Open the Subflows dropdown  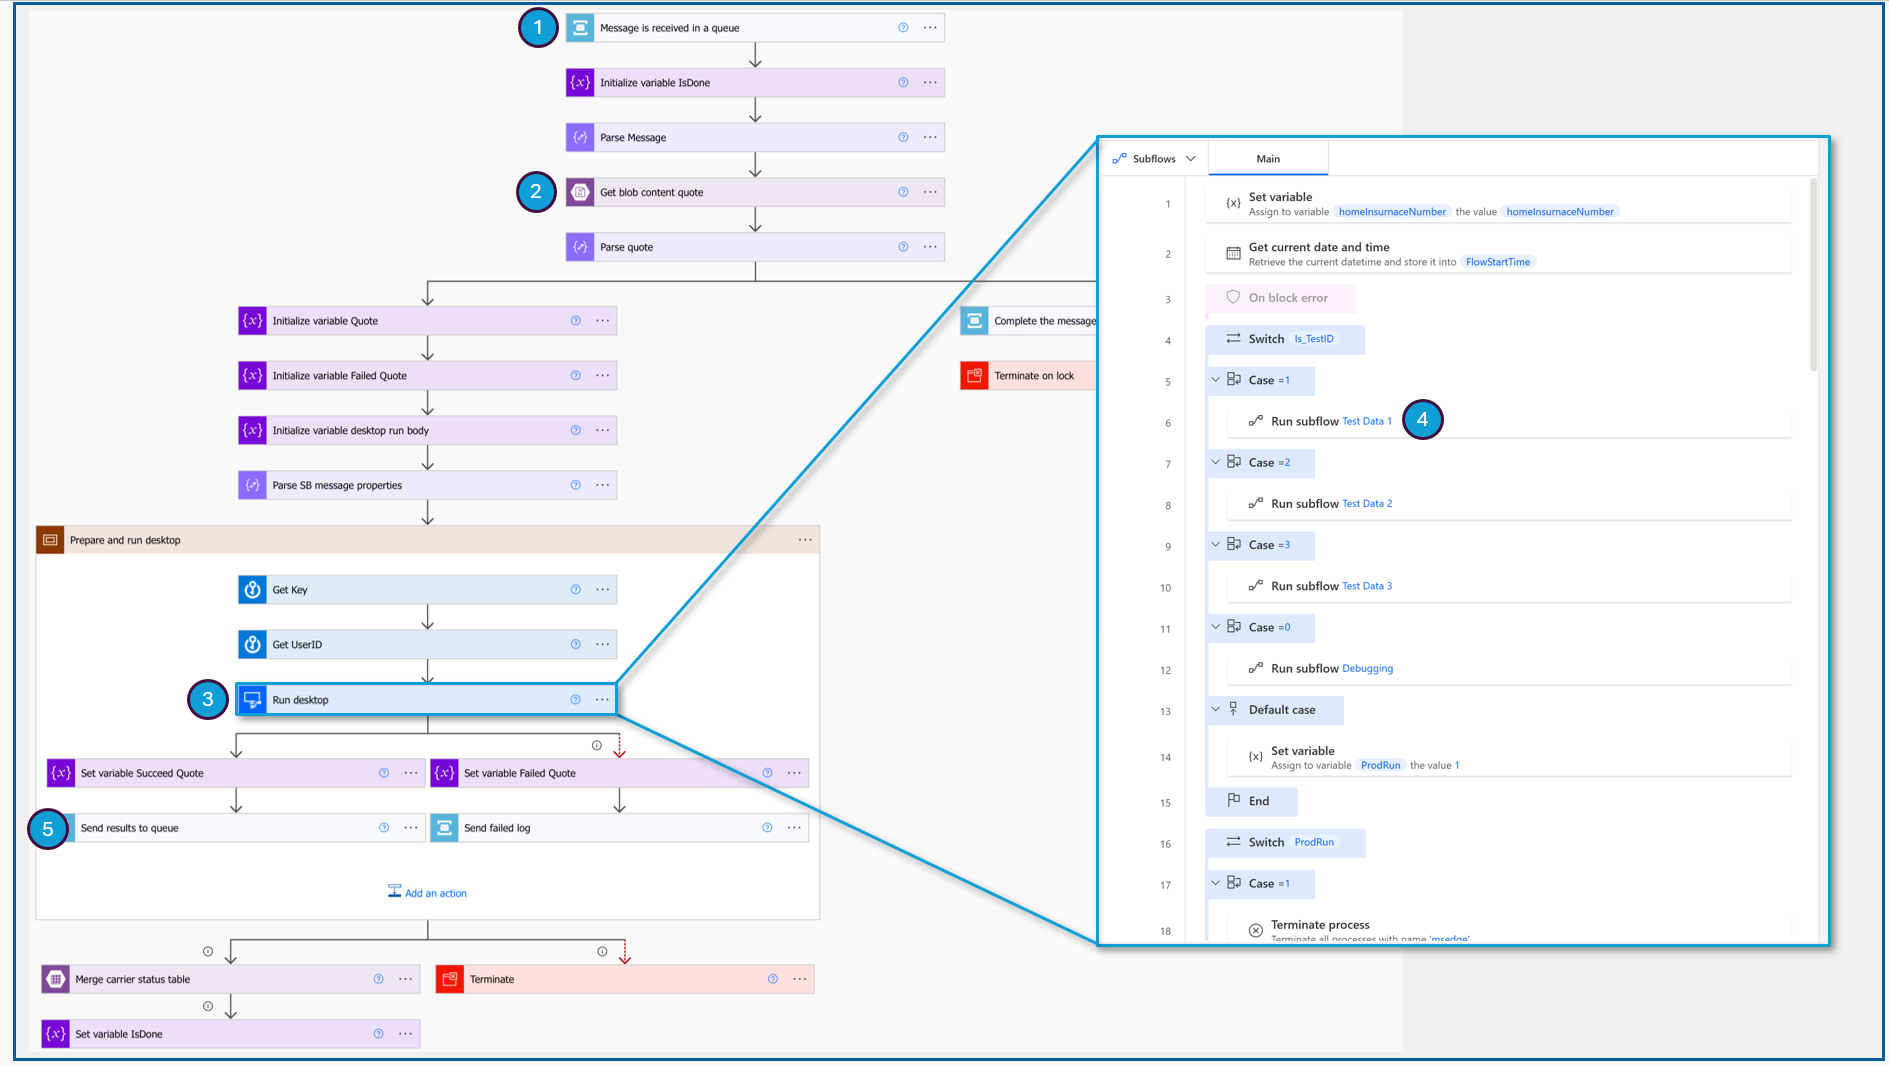[1190, 158]
